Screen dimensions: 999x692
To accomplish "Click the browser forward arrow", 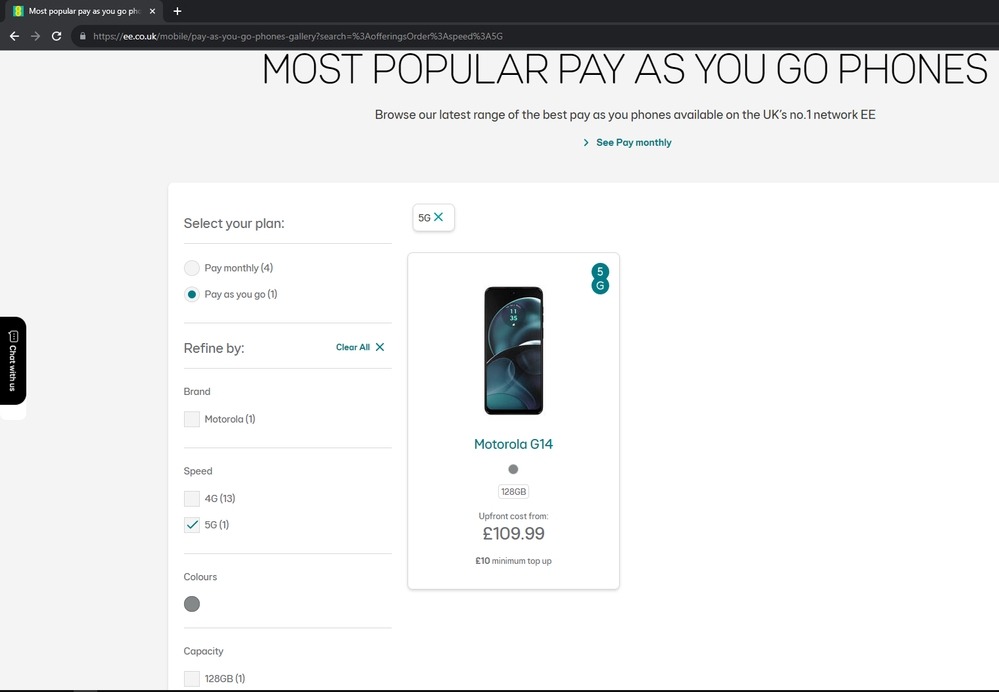I will [x=36, y=36].
